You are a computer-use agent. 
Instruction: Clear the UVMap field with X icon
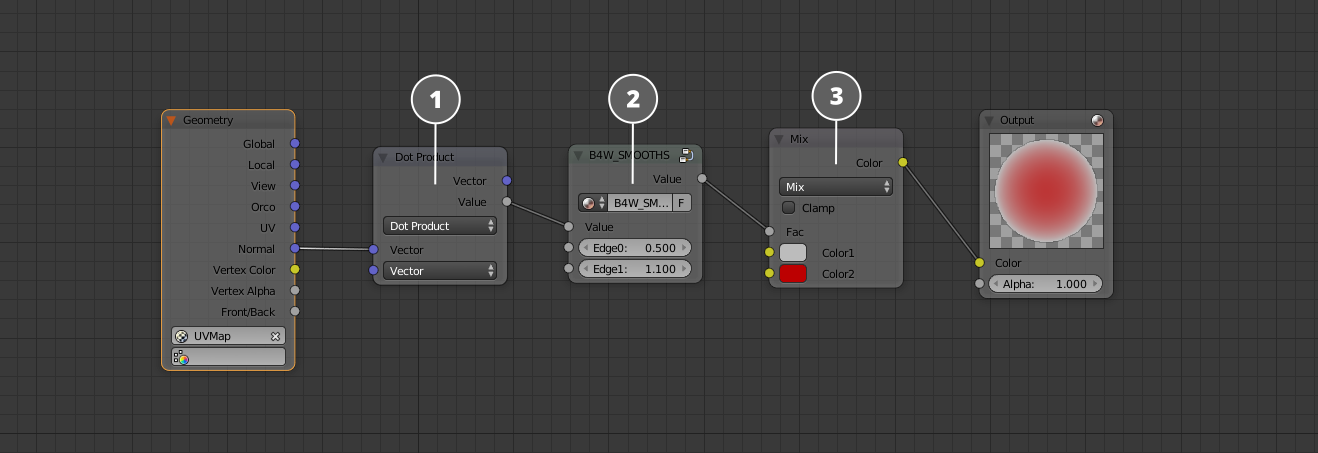[275, 336]
